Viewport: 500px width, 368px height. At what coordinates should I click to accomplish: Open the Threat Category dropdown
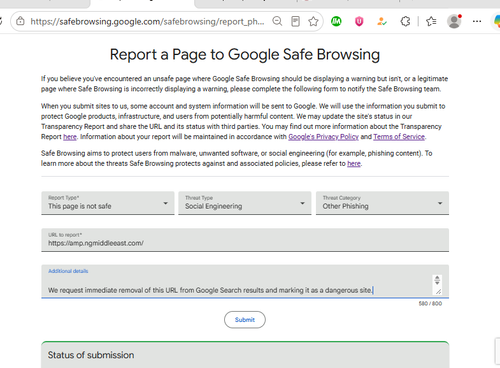tap(382, 203)
